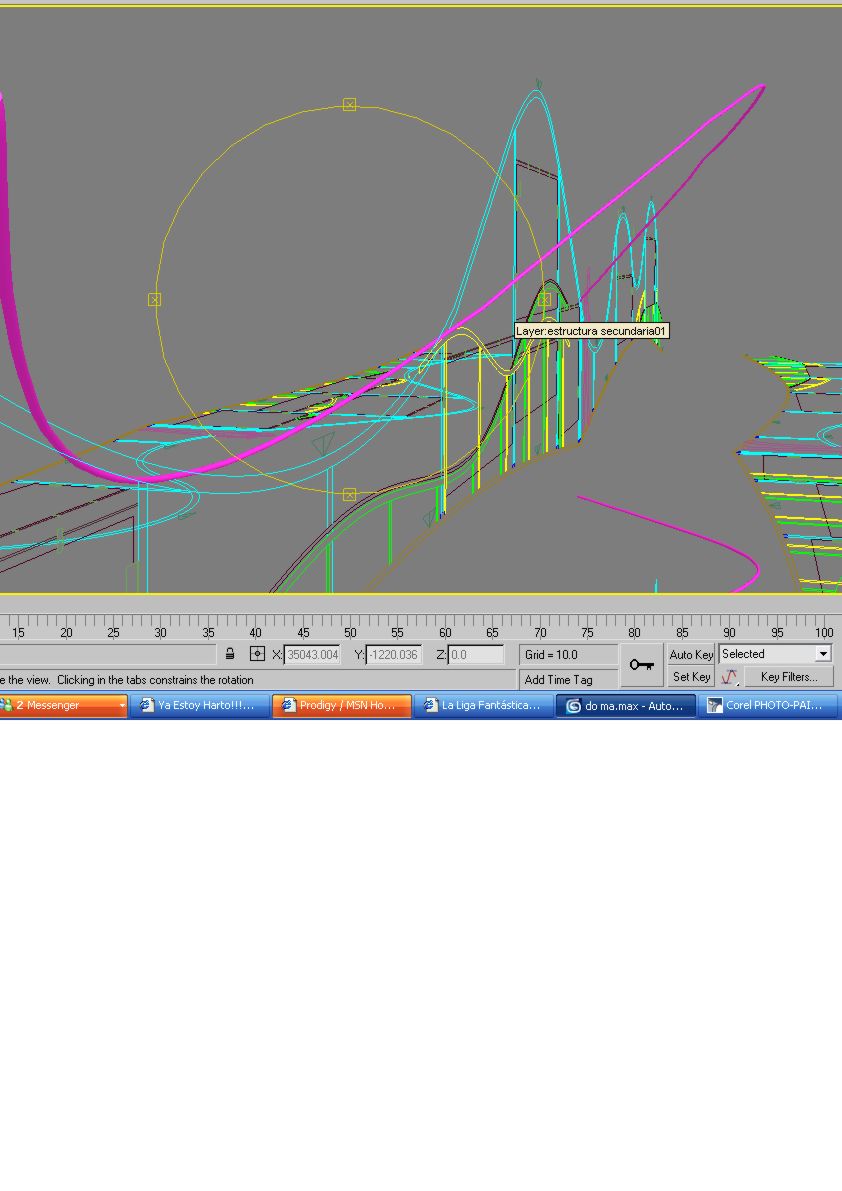The width and height of the screenshot is (842, 1191).
Task: Click frame 100 on the time ruler
Action: click(824, 633)
